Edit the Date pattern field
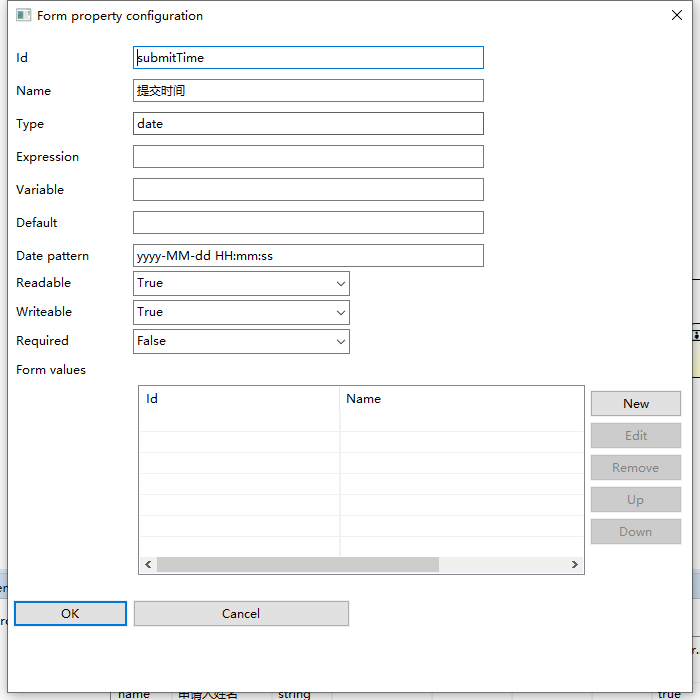The width and height of the screenshot is (700, 700). (x=308, y=256)
